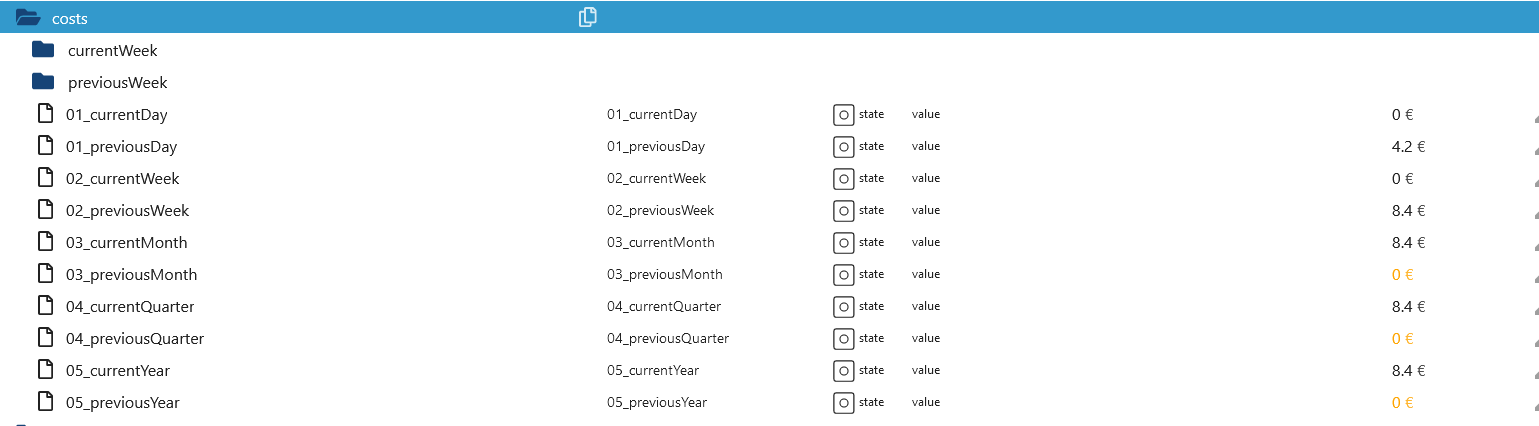Click the state icon for 01_currentDay

843,115
